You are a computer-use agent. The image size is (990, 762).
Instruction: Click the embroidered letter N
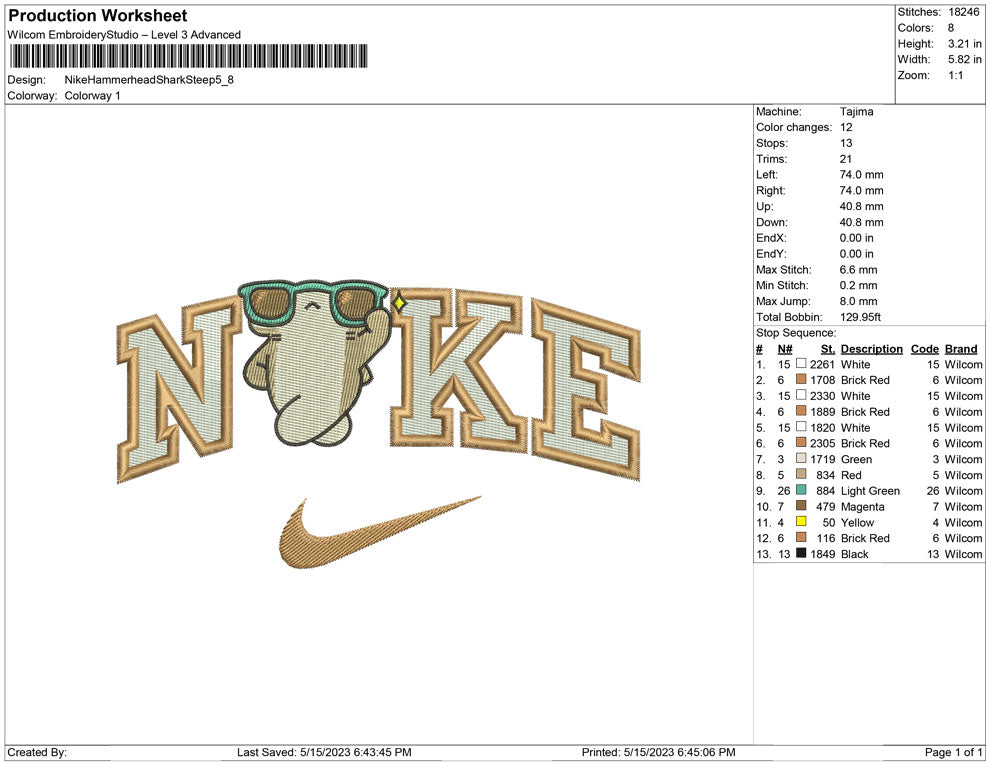tap(179, 388)
